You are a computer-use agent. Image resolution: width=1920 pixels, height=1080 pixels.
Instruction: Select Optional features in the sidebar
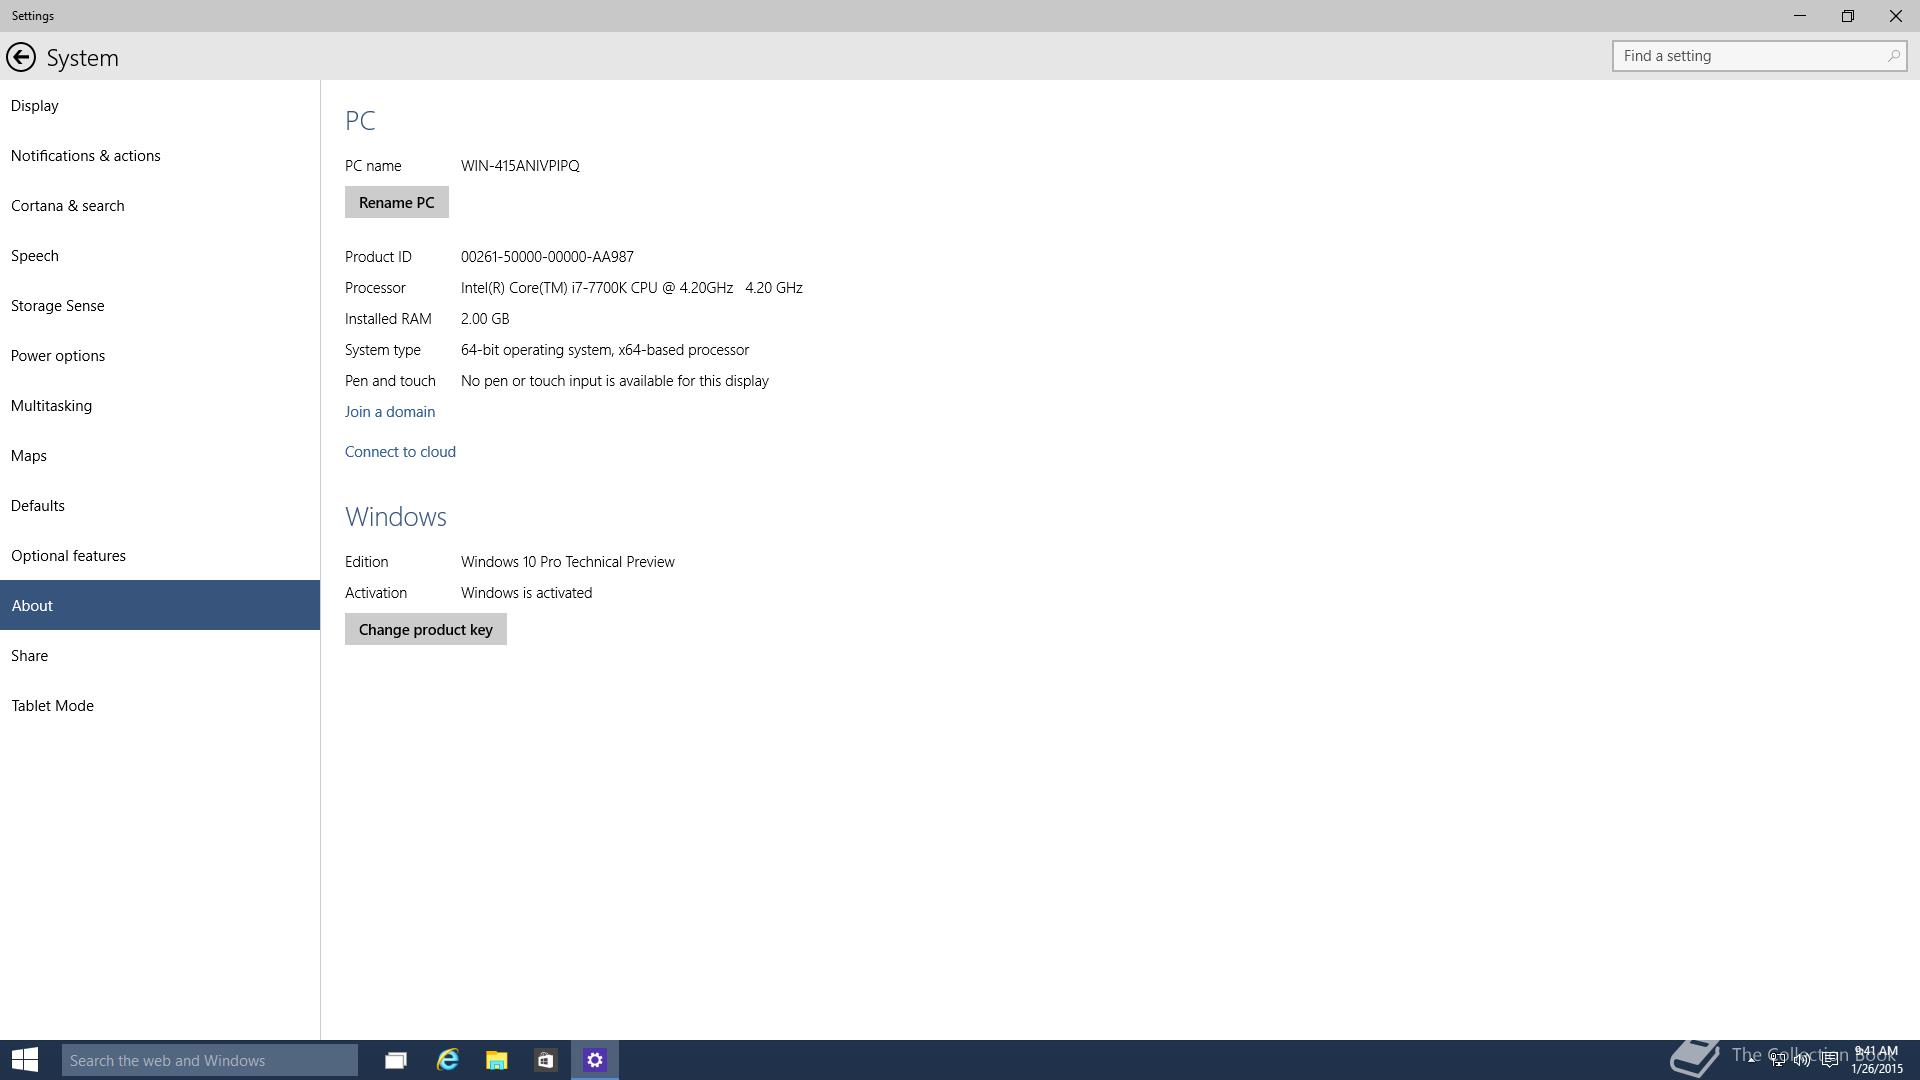point(160,555)
